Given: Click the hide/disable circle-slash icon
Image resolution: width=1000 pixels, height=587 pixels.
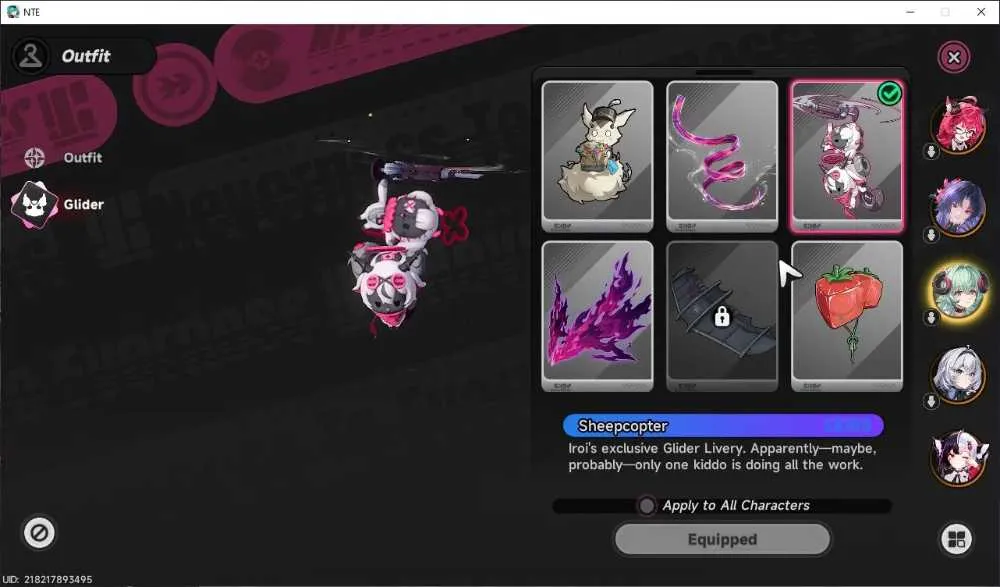Looking at the screenshot, I should [x=39, y=533].
